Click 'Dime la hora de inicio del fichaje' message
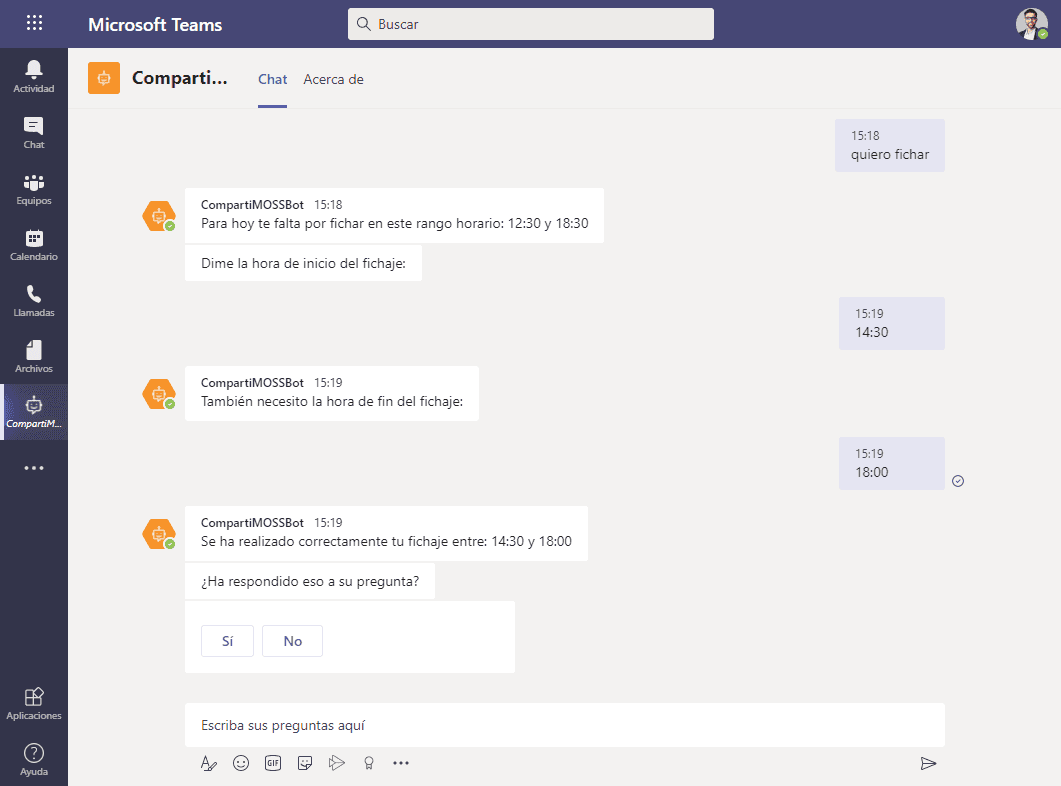This screenshot has width=1061, height=786. point(303,263)
